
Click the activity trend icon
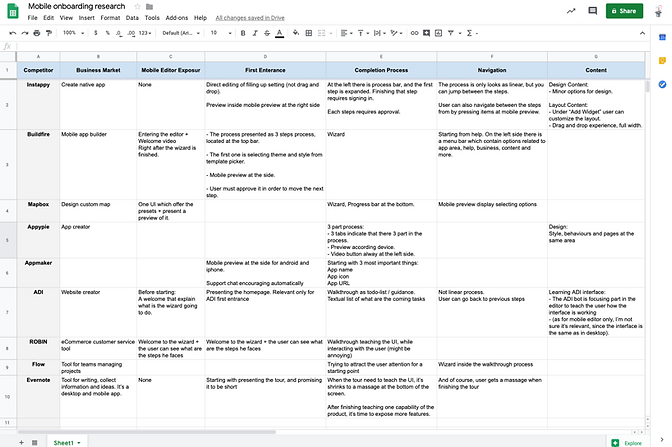click(571, 11)
